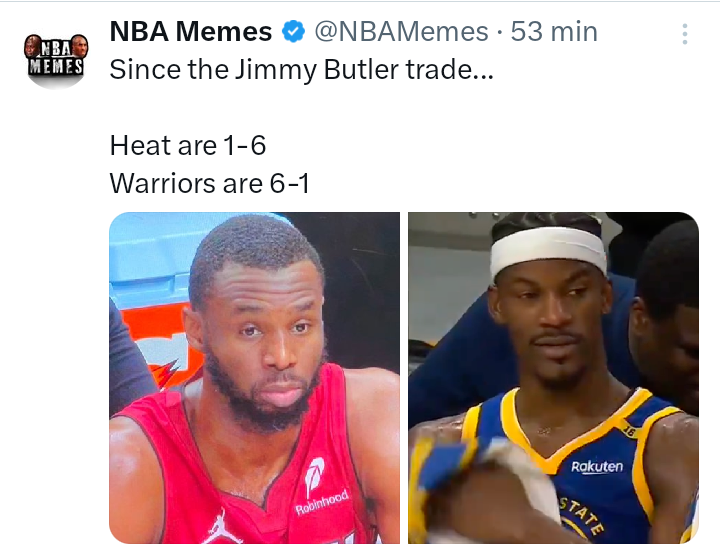
Task: Open the right photo with blue jersey
Action: point(553,378)
